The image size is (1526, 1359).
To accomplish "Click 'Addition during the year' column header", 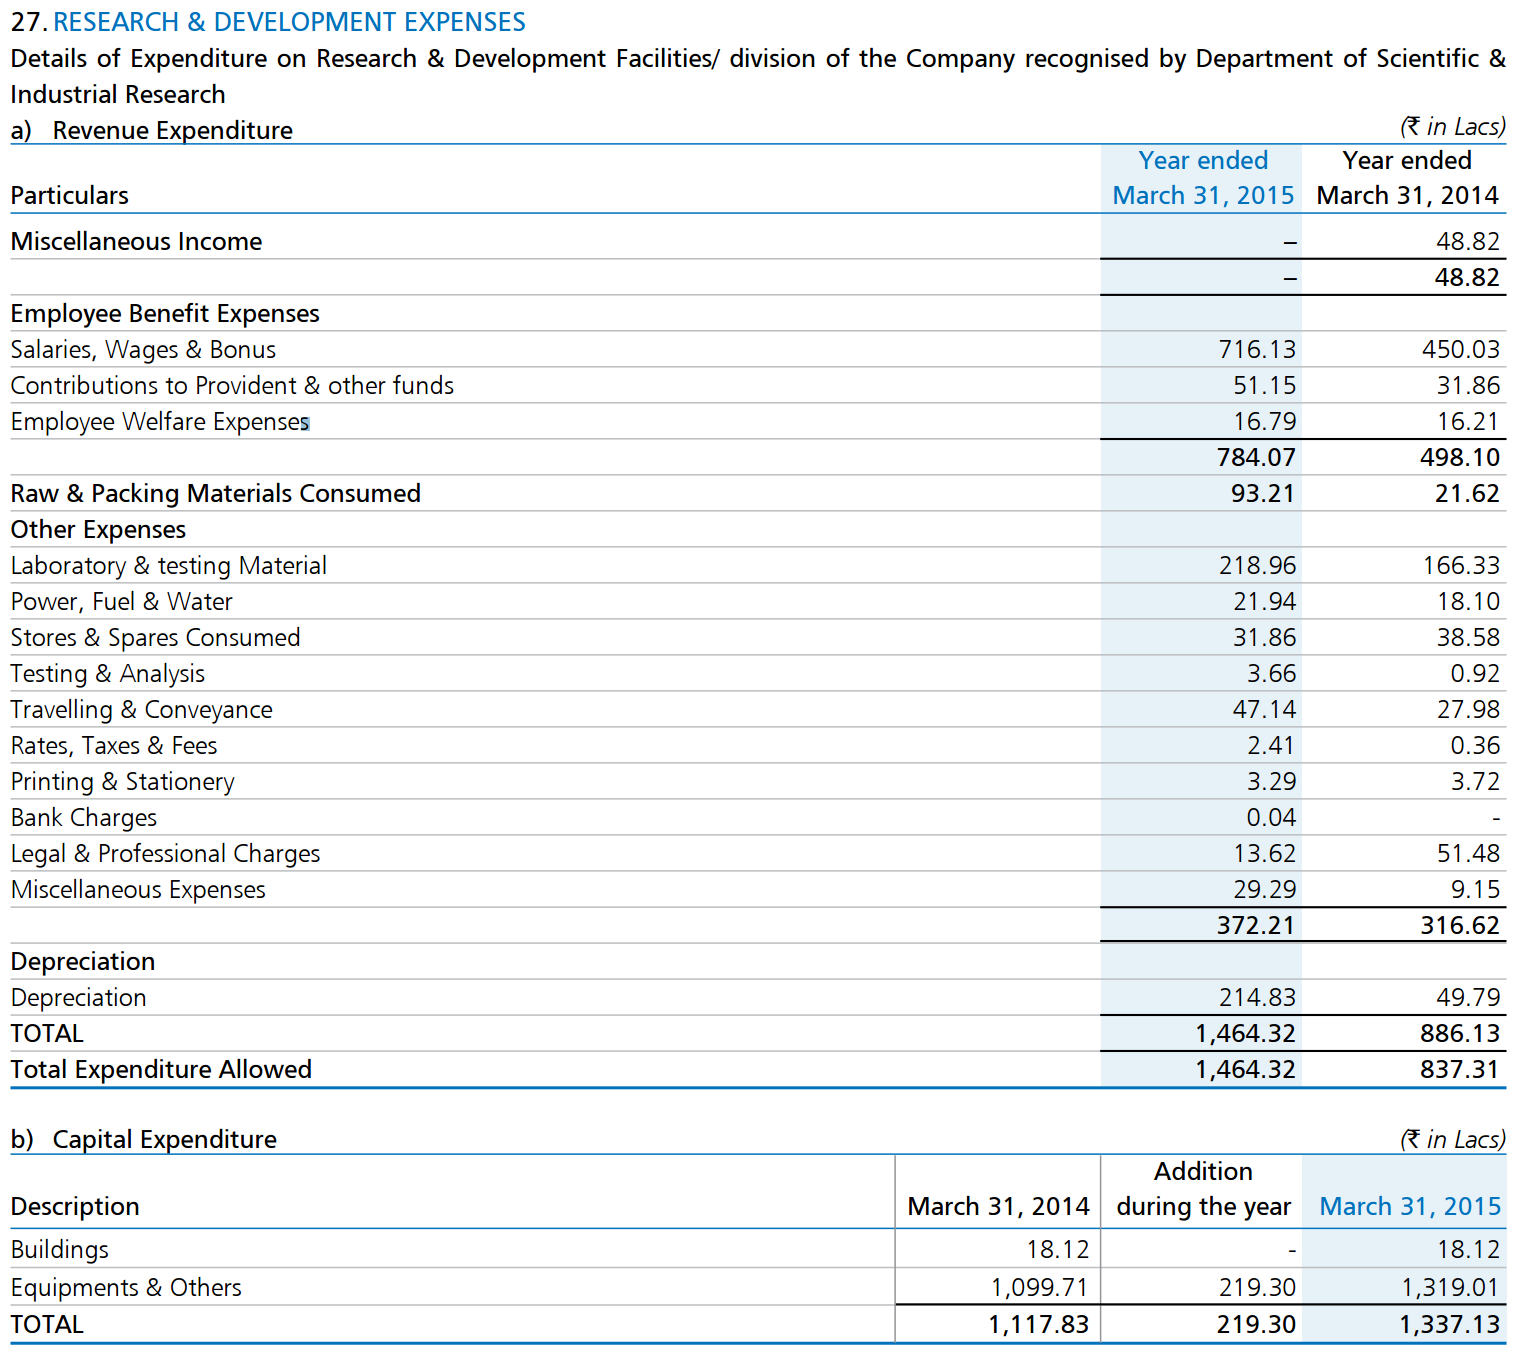I will click(1203, 1189).
